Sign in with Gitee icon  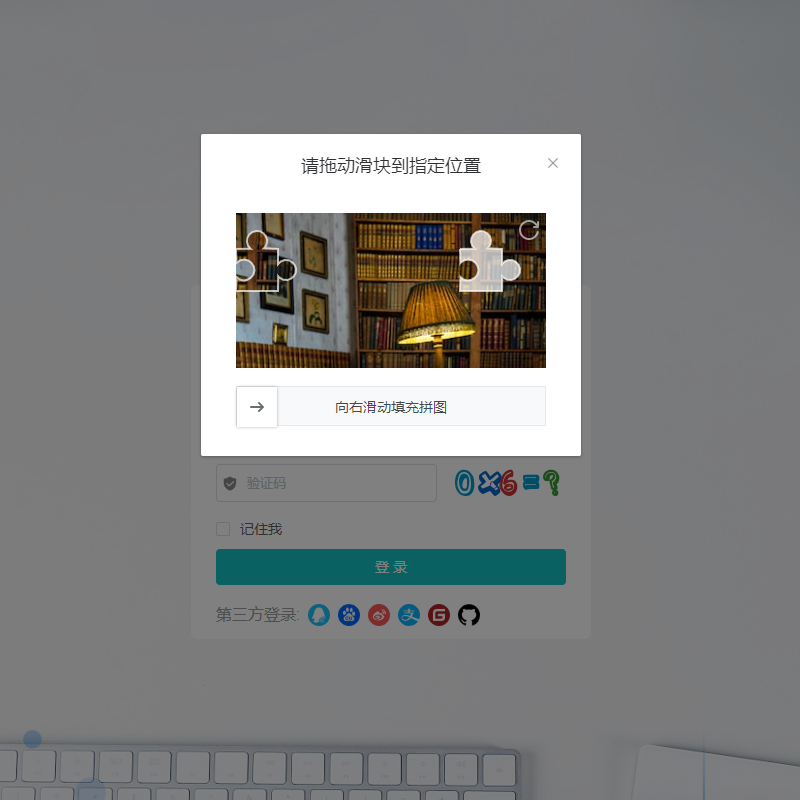click(x=439, y=615)
